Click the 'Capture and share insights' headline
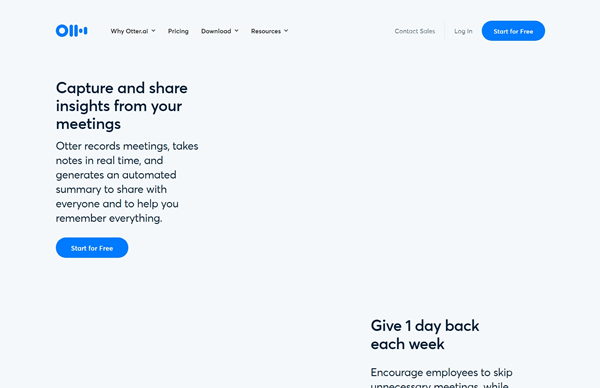The height and width of the screenshot is (388, 600). coord(122,106)
